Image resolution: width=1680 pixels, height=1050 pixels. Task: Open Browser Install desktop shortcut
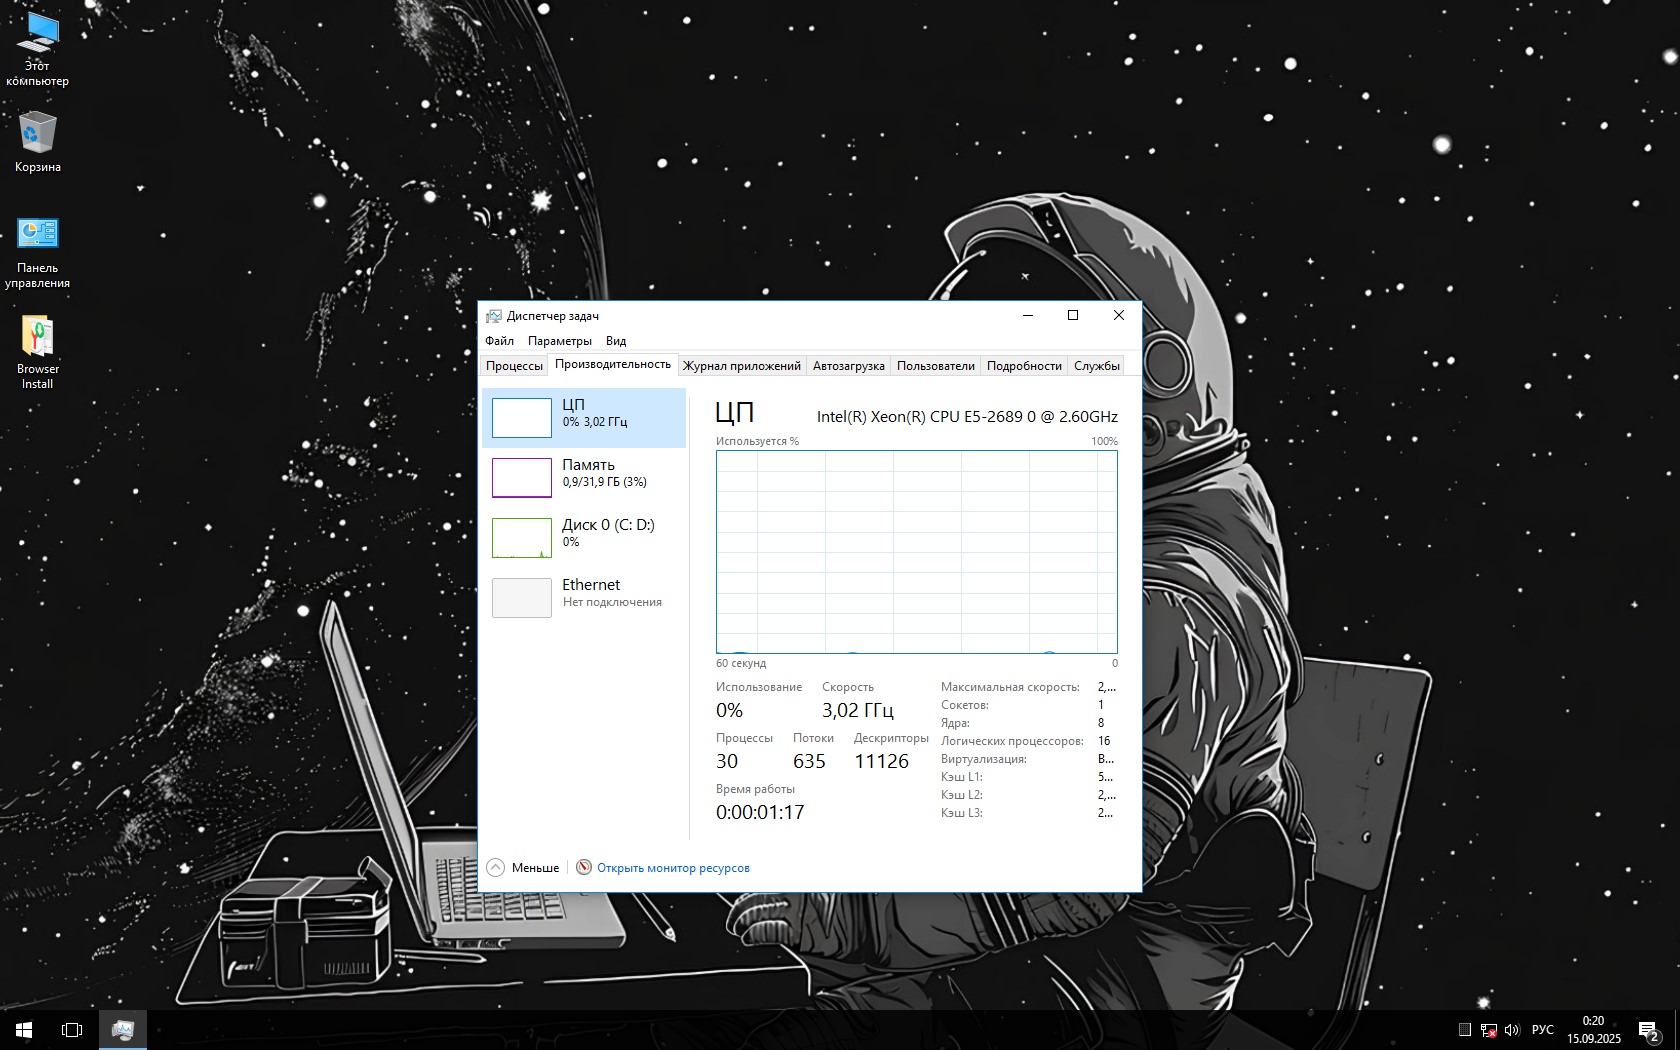(x=38, y=351)
